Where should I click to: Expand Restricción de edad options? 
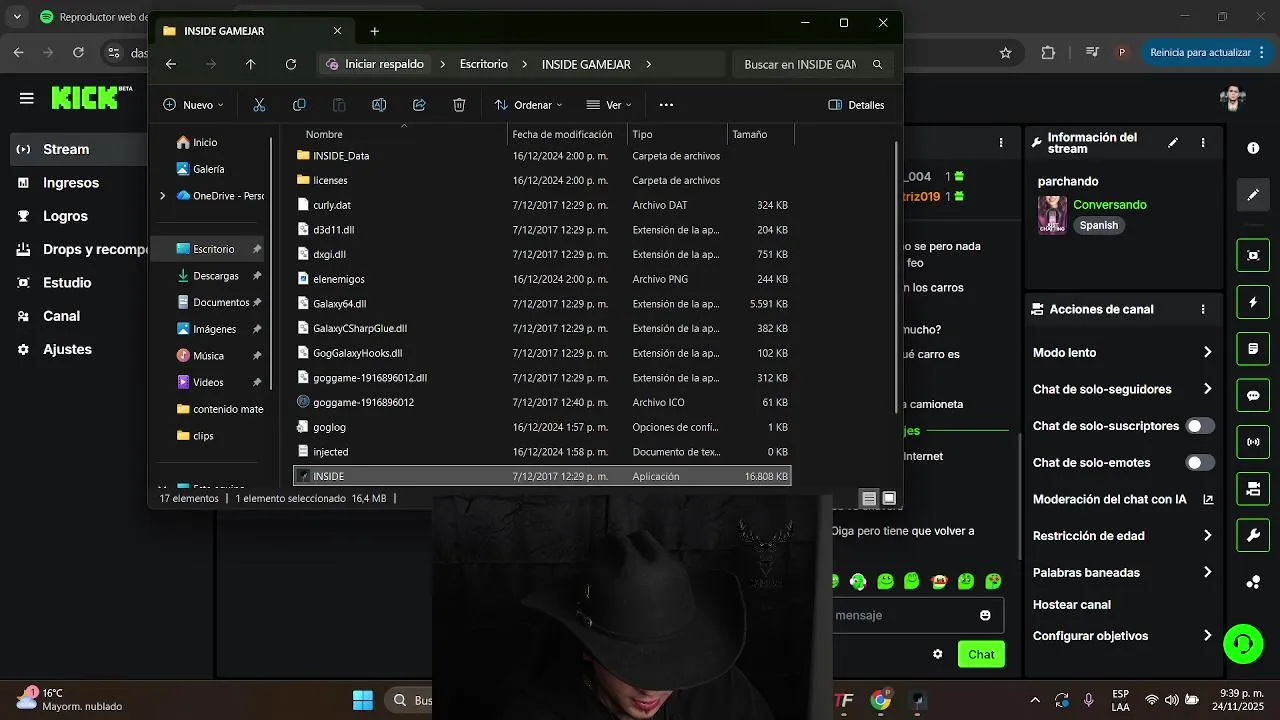pyautogui.click(x=1207, y=536)
